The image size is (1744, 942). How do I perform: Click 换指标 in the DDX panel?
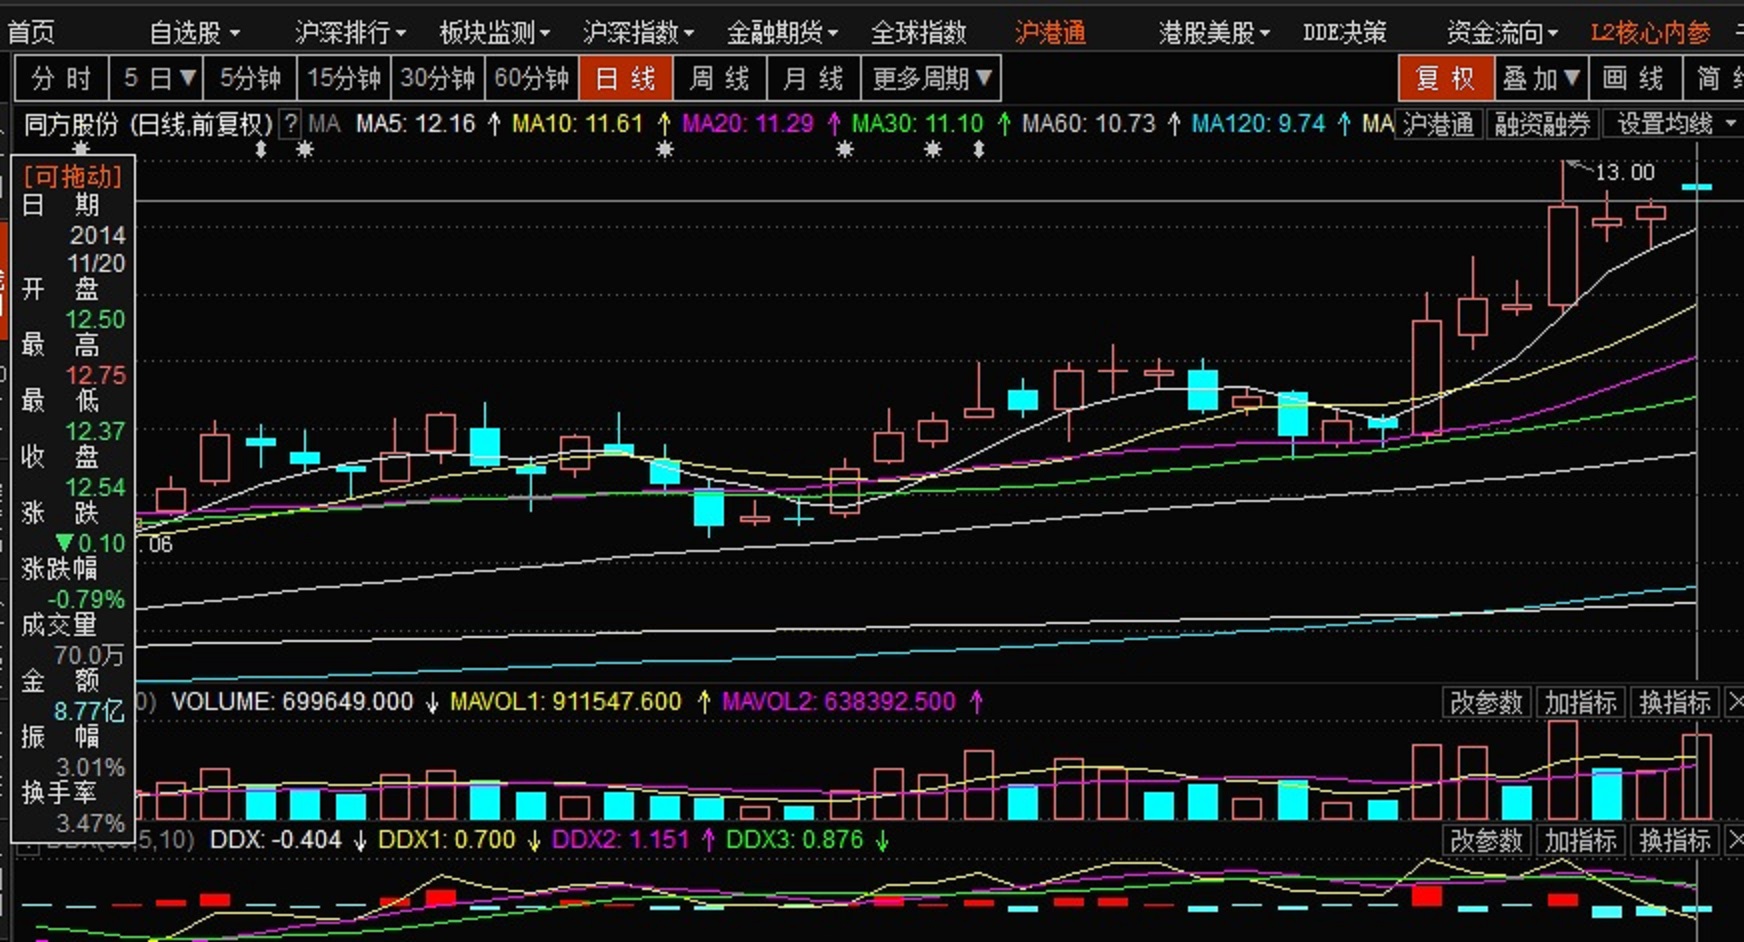(1674, 840)
